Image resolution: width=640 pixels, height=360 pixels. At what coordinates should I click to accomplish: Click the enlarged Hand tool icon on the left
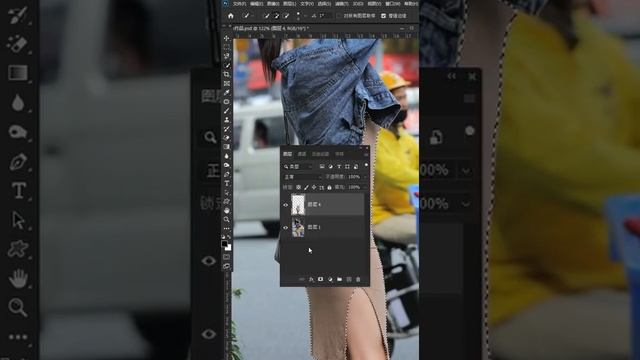tap(18, 278)
